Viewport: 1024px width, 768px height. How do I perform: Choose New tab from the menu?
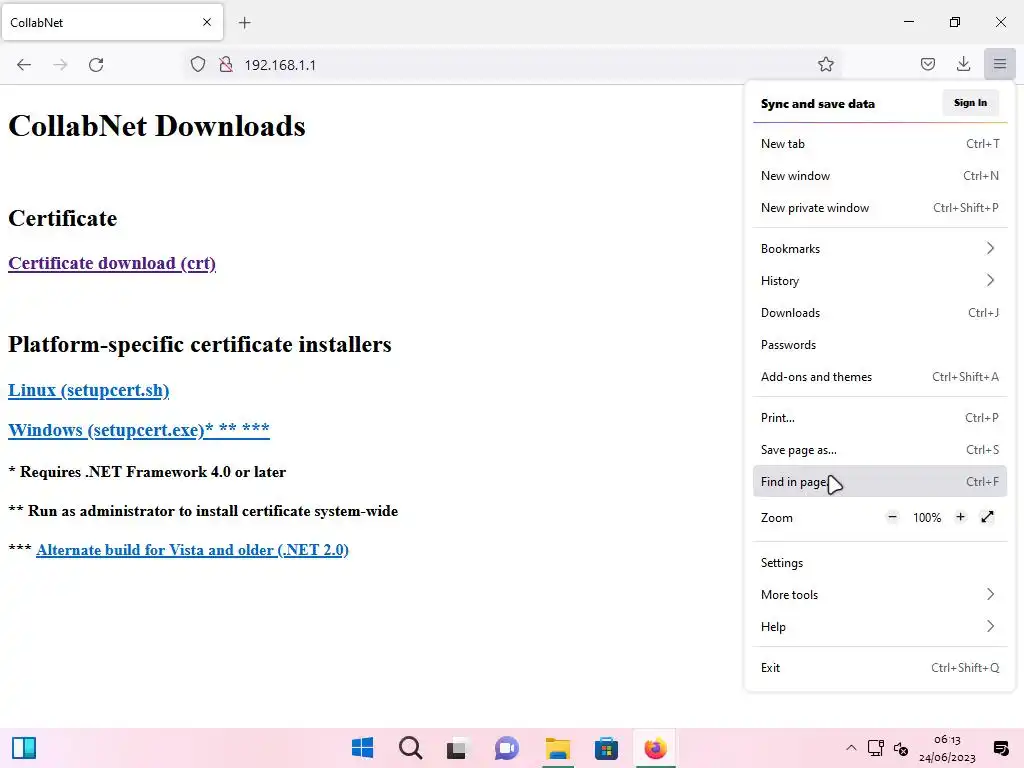(x=880, y=144)
